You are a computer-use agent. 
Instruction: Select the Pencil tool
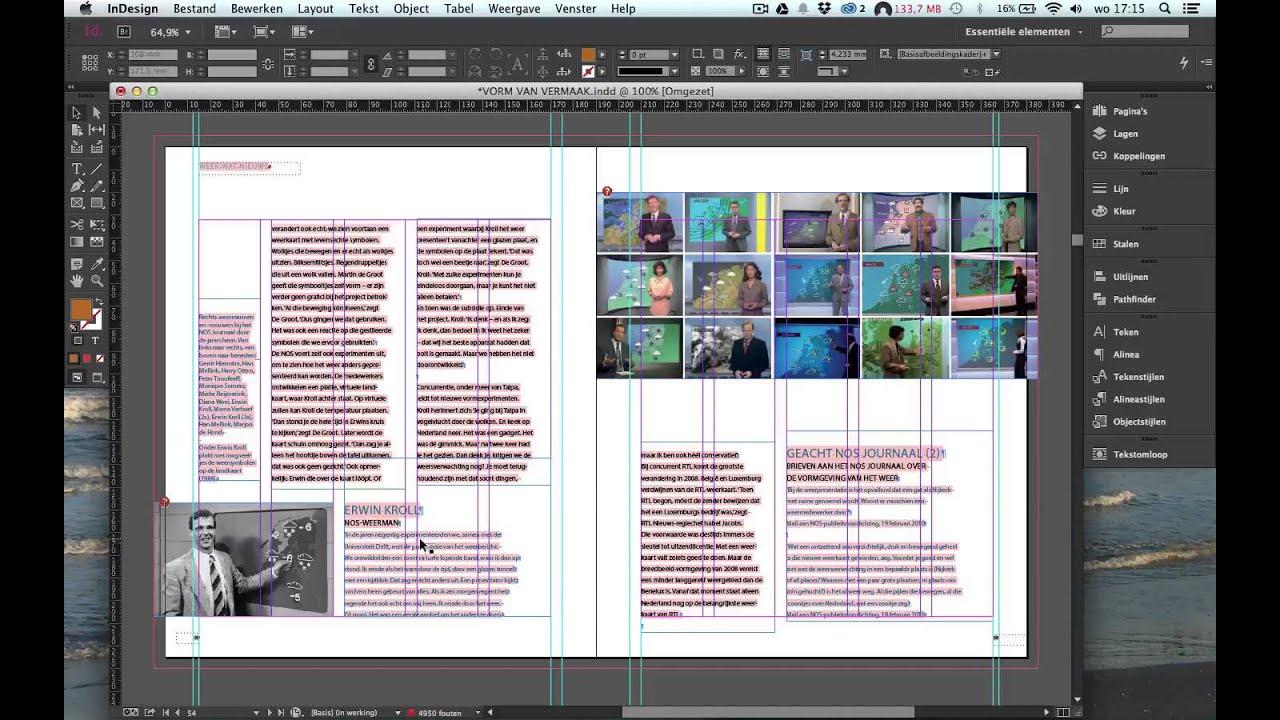click(x=96, y=186)
